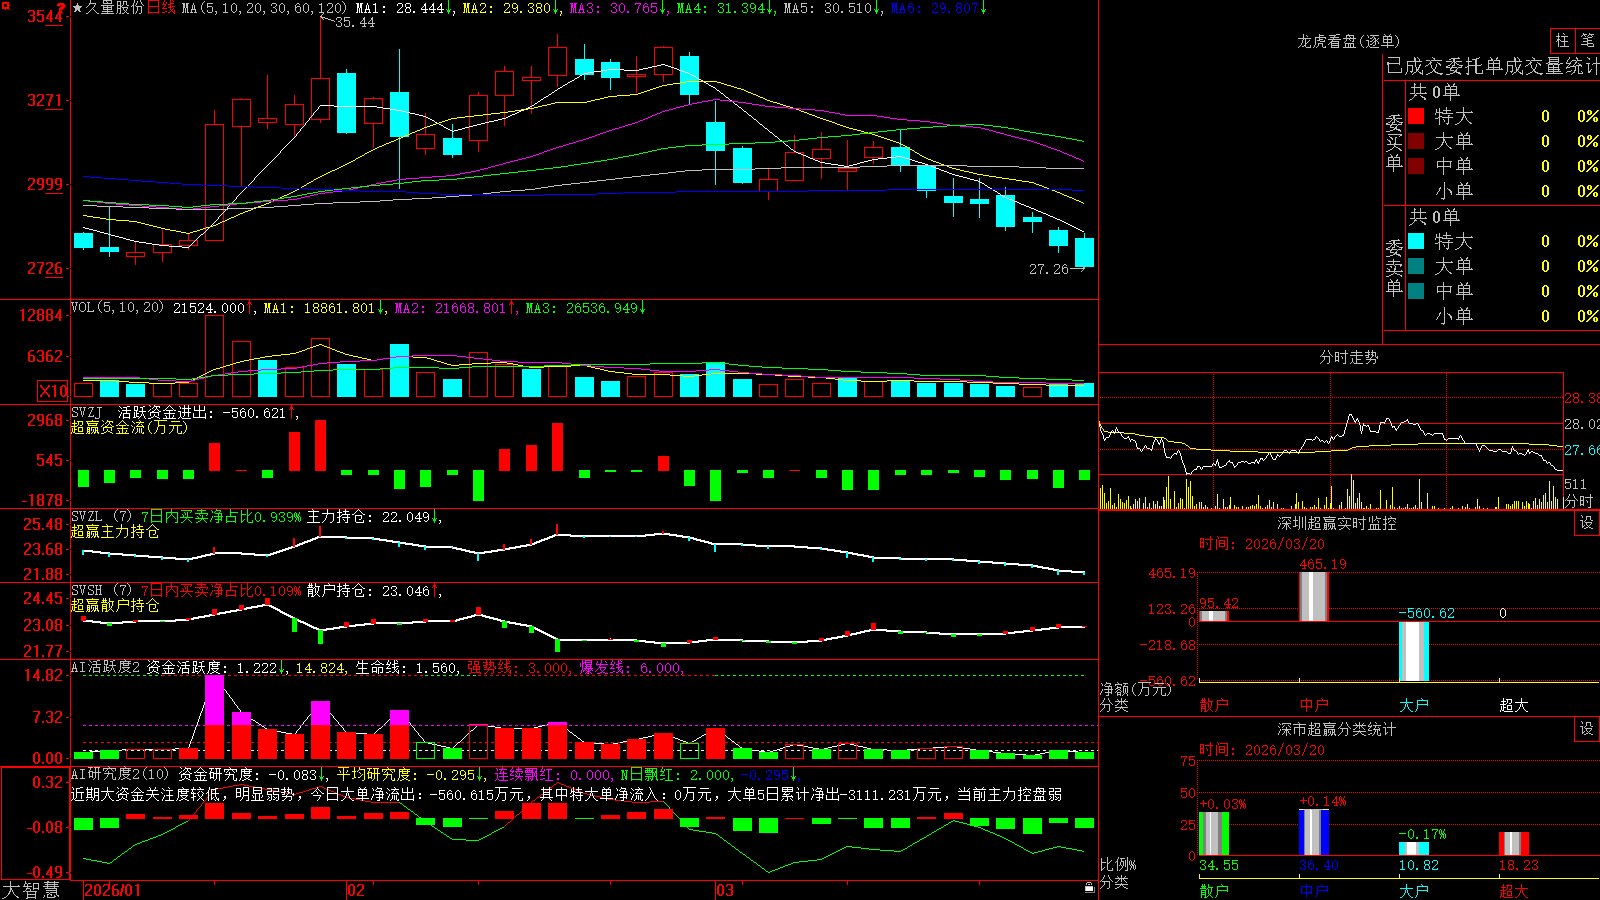
Task: Click the 深市超赢分类统计 panel title
Action: pos(1336,729)
